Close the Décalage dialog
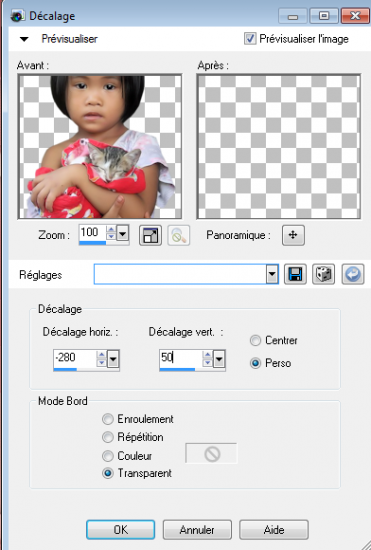The image size is (371, 550). [x=355, y=16]
